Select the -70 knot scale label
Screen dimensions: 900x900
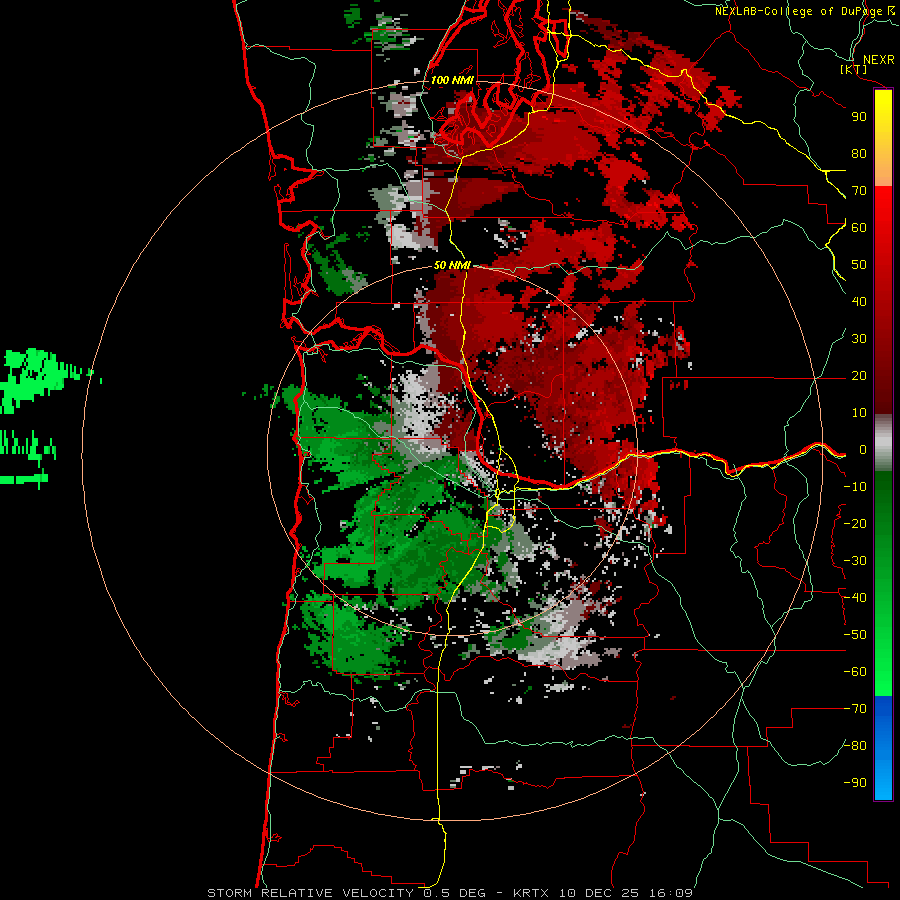[x=855, y=709]
